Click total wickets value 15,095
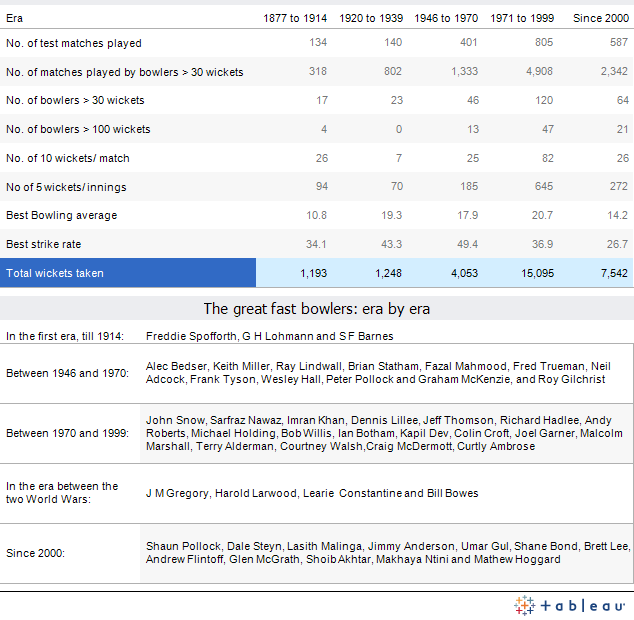 point(537,273)
